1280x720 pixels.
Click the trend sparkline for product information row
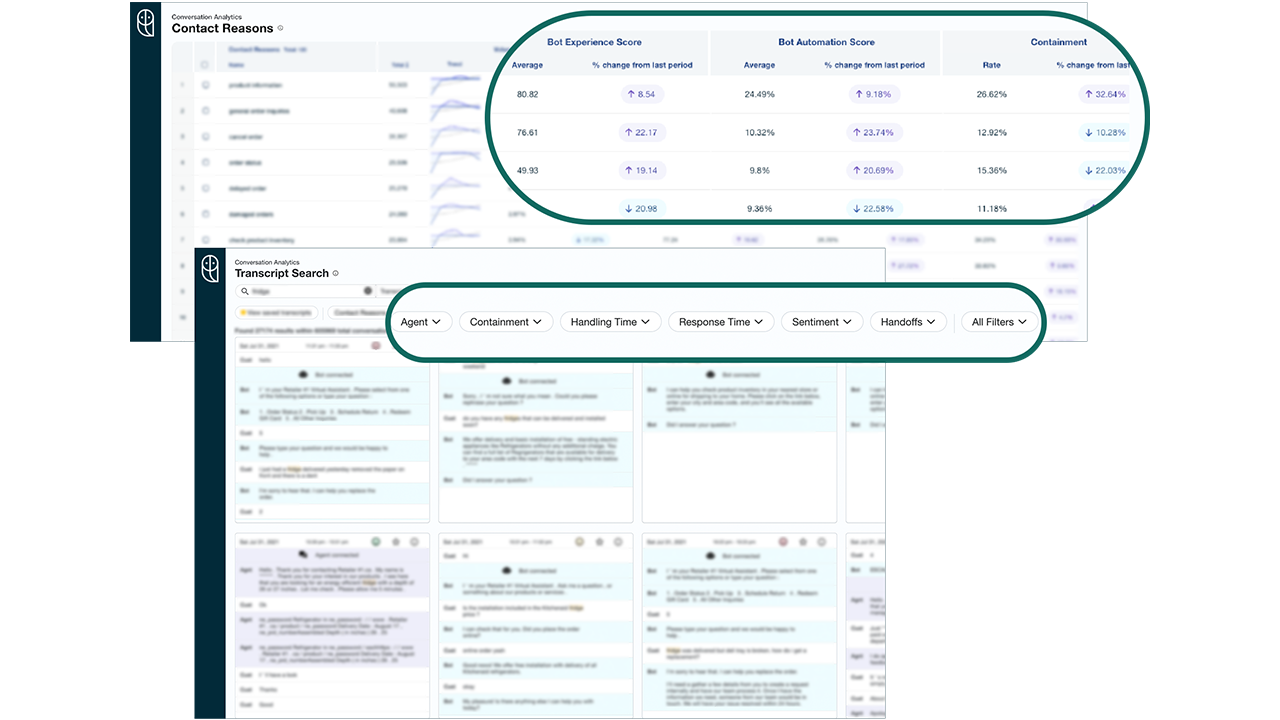tap(455, 85)
